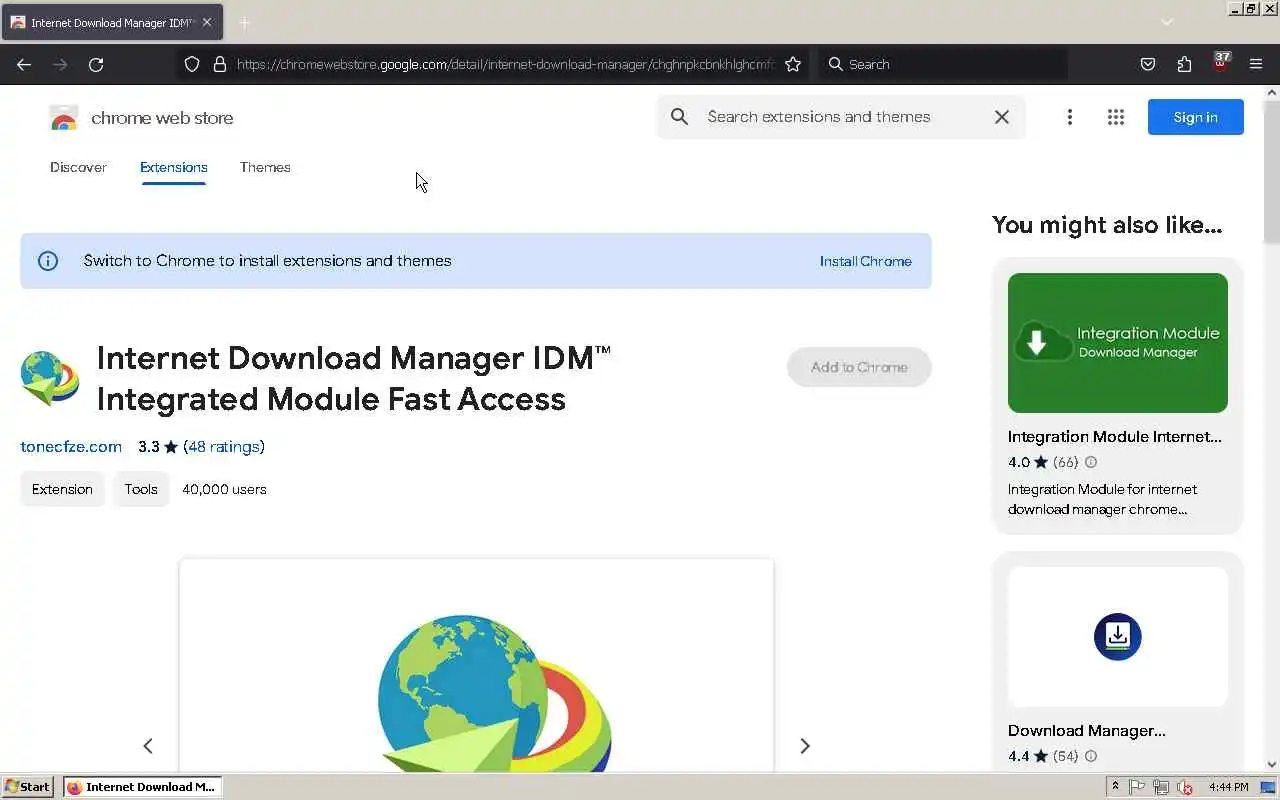This screenshot has width=1280, height=800.
Task: Click the Action Center flag tray icon
Action: pyautogui.click(x=1138, y=787)
